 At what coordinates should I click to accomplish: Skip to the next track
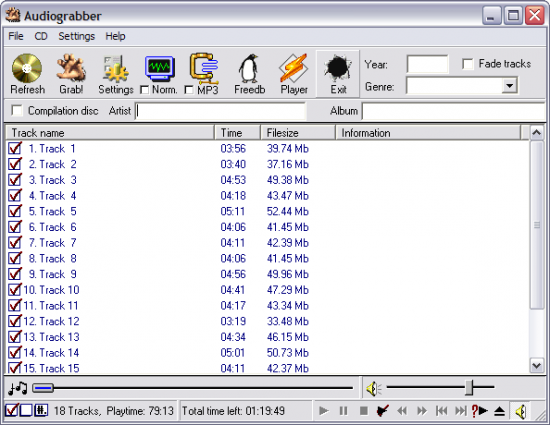[461, 411]
